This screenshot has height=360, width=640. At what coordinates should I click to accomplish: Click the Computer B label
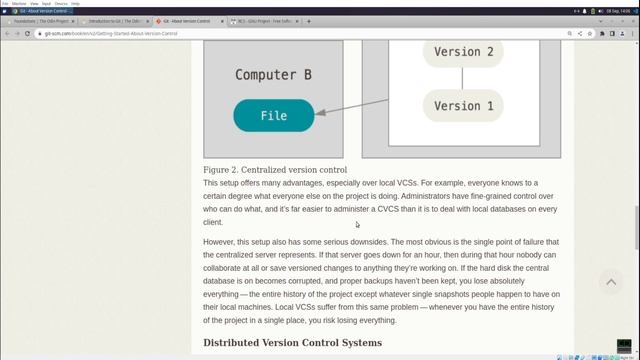273,75
